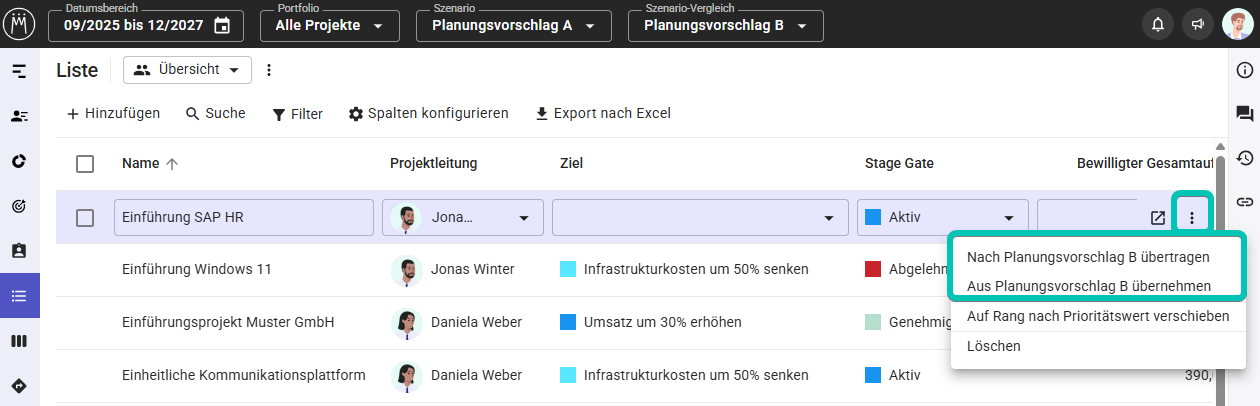Open the comments panel icon
Viewport: 1260px width, 406px height.
[1245, 114]
